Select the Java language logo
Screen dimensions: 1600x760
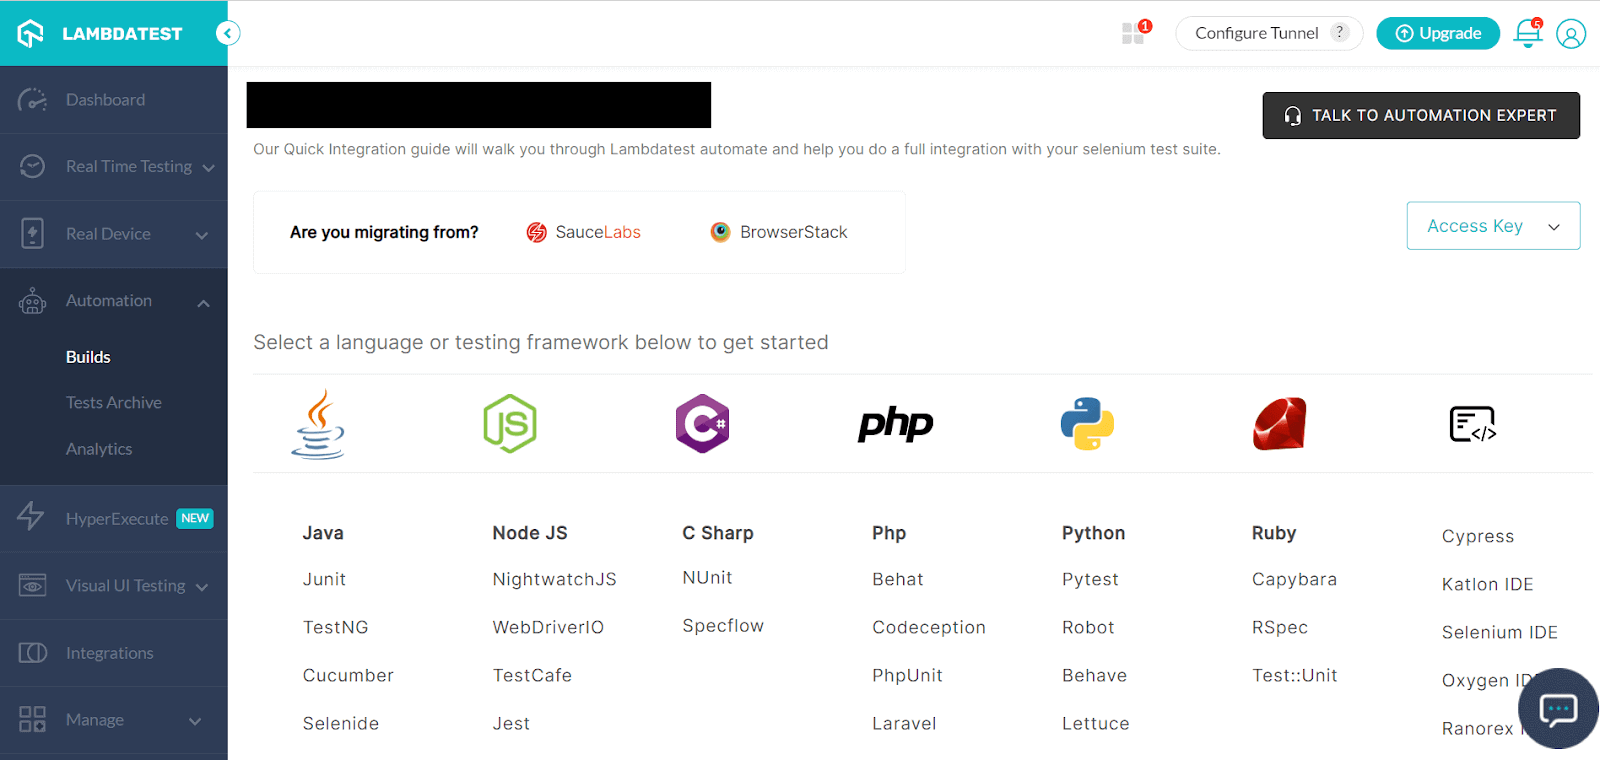coord(318,423)
